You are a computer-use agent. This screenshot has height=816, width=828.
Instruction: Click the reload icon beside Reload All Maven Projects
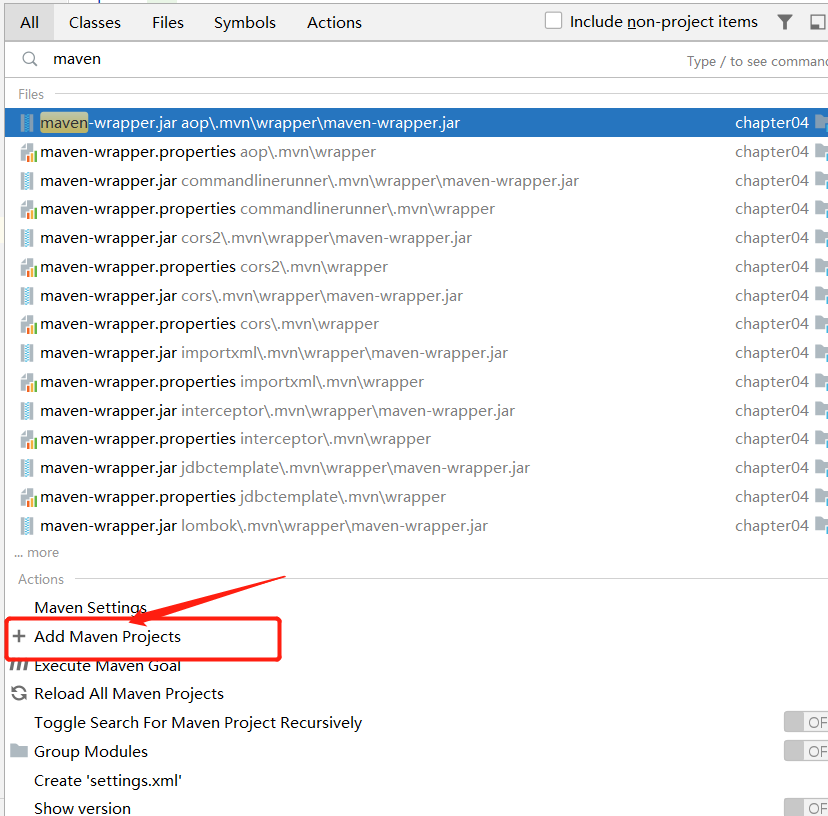pos(19,693)
